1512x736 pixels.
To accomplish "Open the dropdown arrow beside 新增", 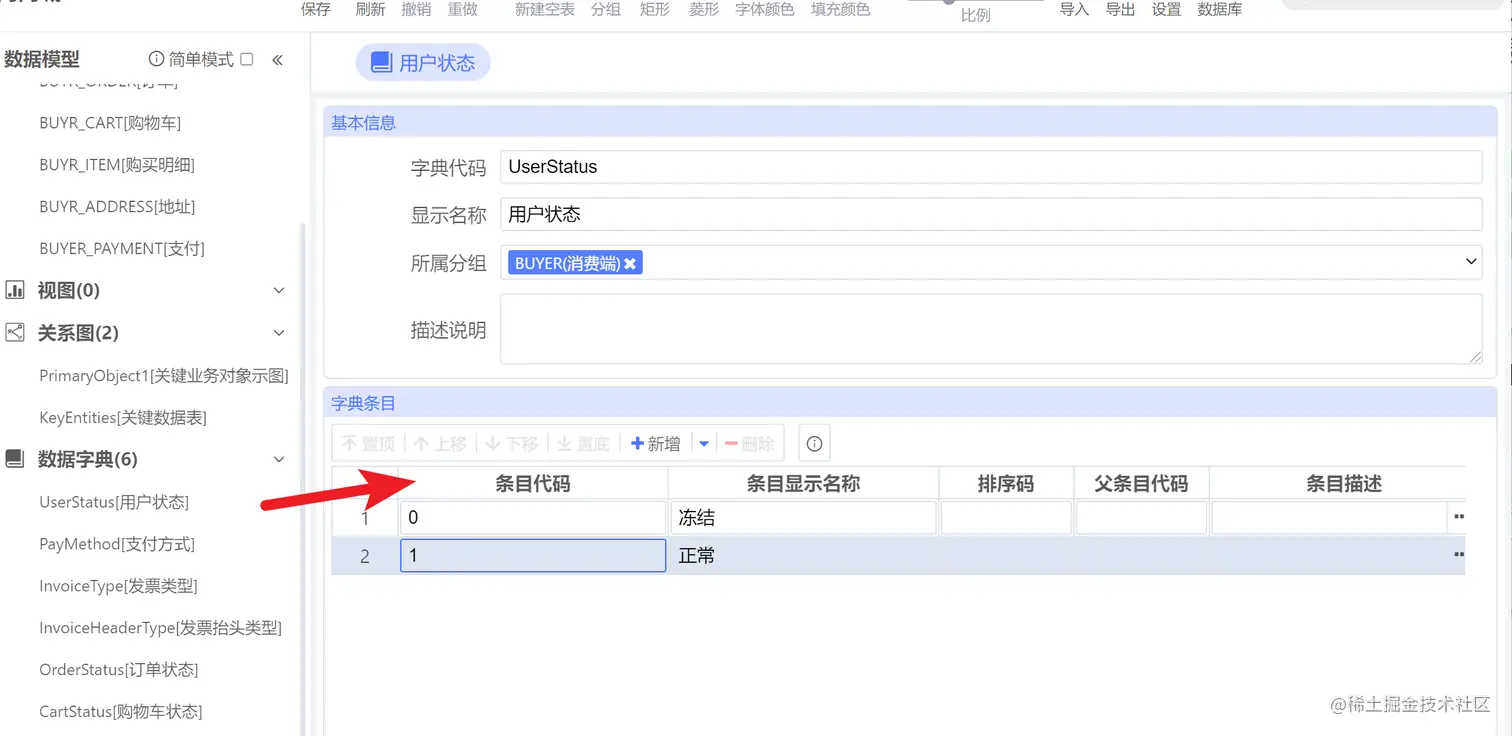I will [x=704, y=444].
